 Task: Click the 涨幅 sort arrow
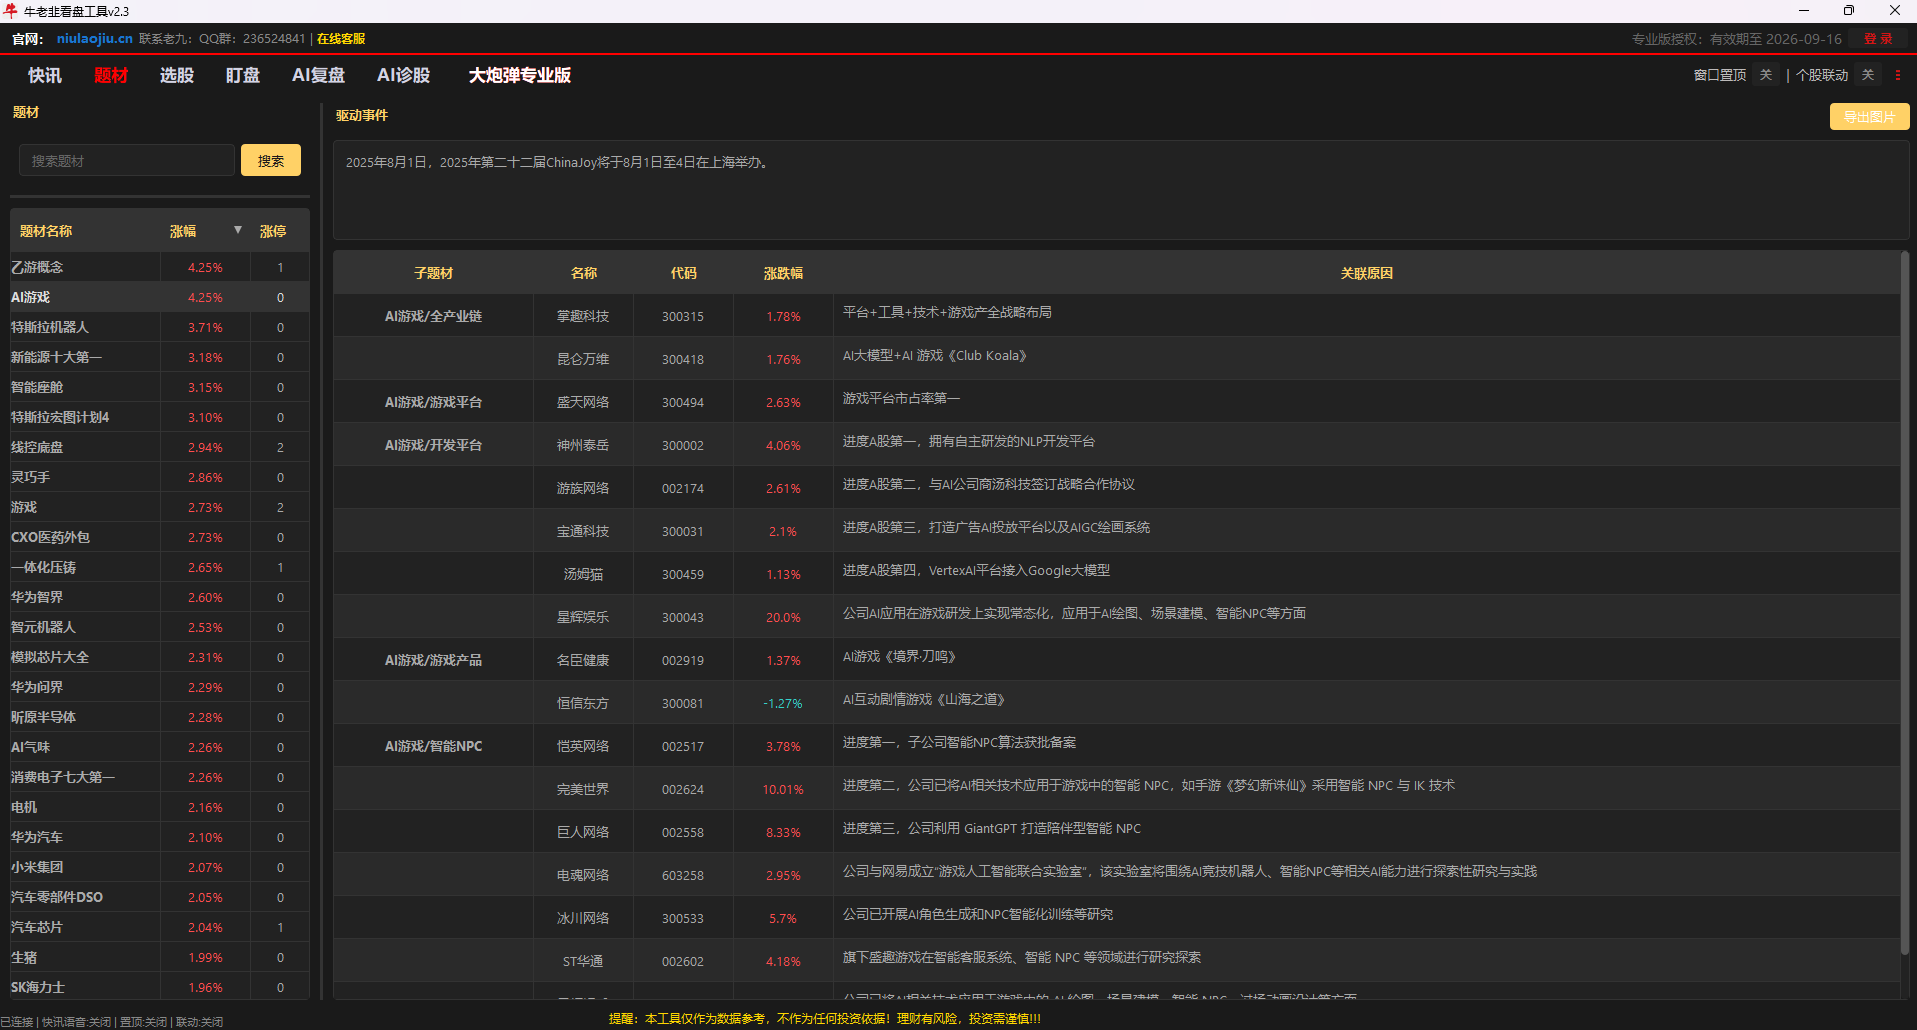237,230
